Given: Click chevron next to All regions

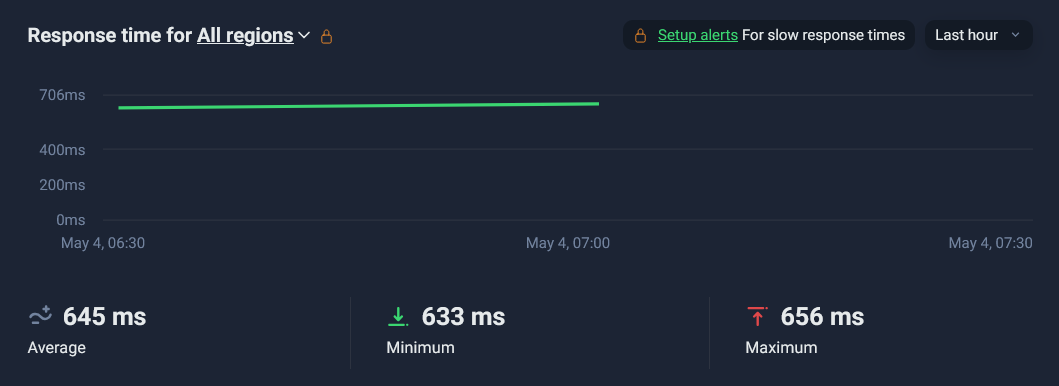Looking at the screenshot, I should 304,36.
